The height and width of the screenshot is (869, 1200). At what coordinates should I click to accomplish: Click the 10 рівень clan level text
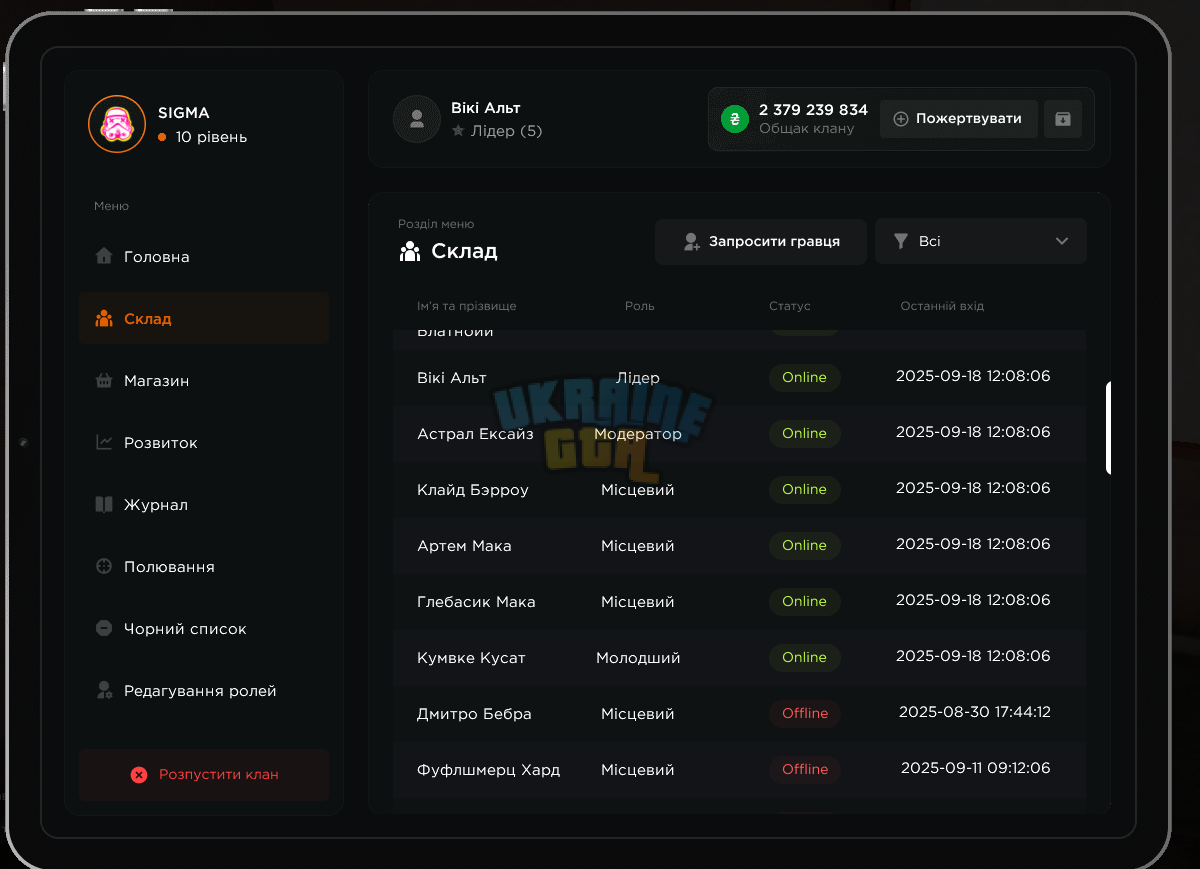pyautogui.click(x=211, y=137)
